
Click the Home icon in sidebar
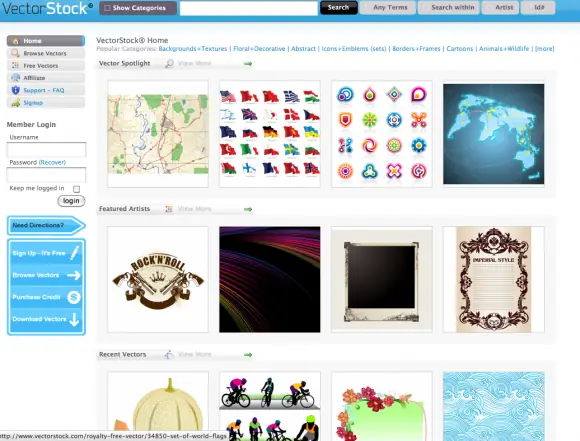click(16, 41)
